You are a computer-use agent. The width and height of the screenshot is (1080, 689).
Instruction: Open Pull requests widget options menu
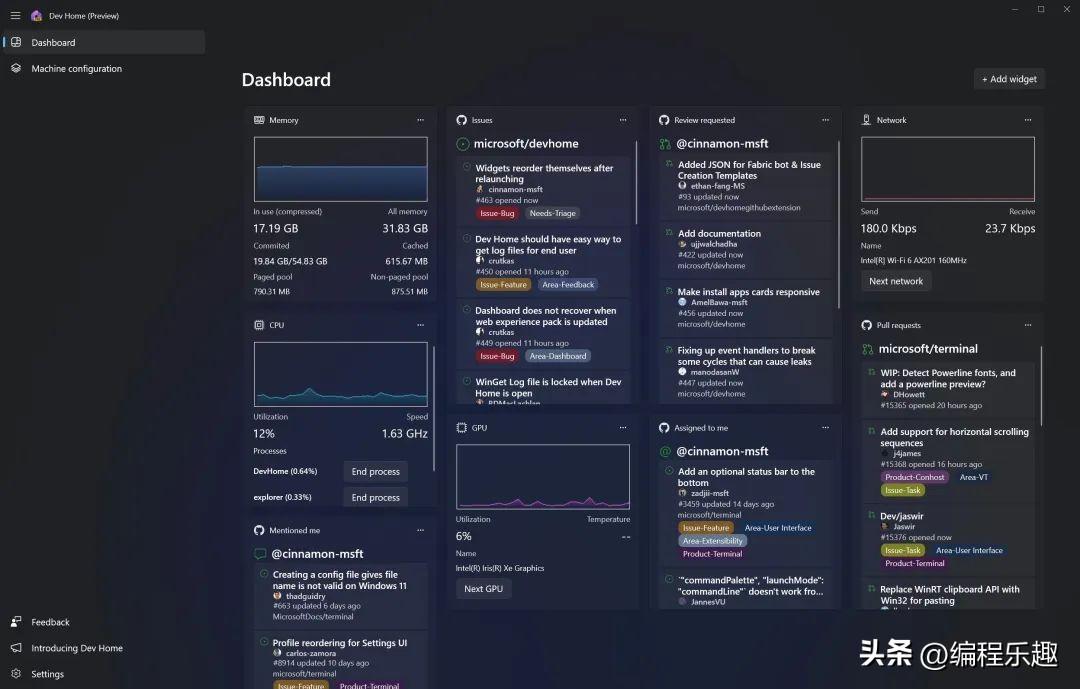[x=1028, y=325]
